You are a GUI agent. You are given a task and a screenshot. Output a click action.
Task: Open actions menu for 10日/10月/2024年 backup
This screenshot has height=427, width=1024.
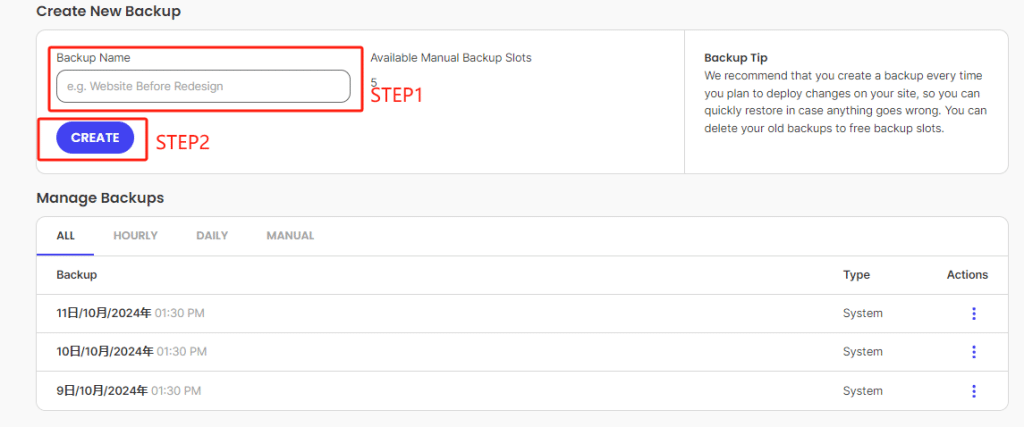[x=973, y=352]
